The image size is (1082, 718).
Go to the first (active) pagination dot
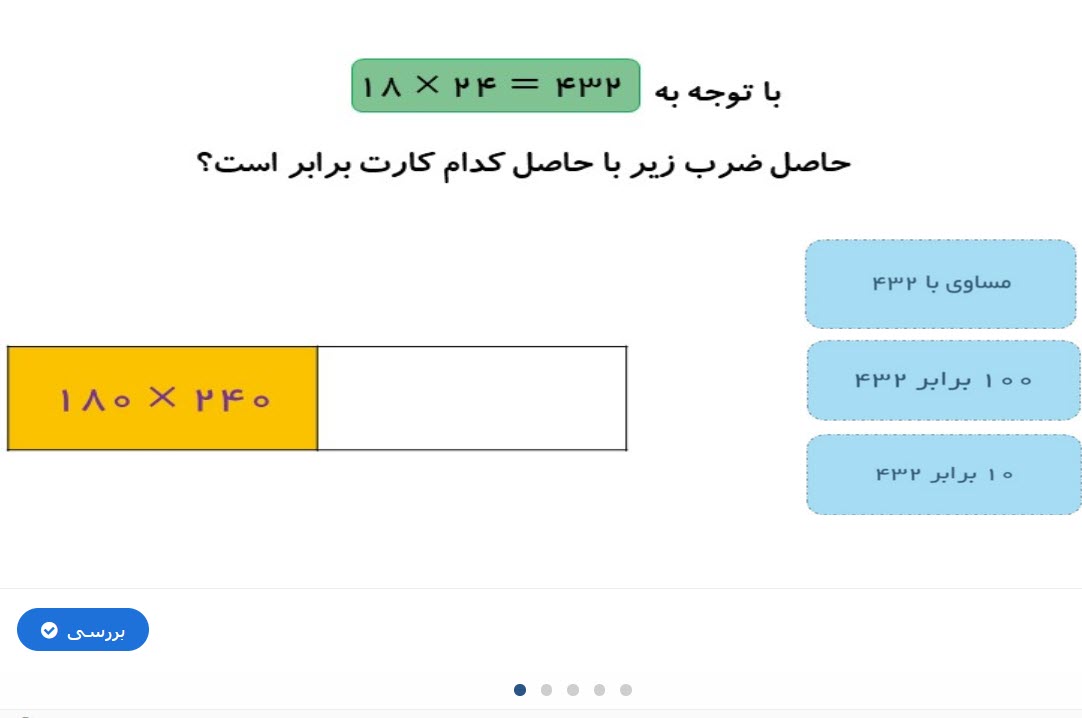[x=520, y=690]
